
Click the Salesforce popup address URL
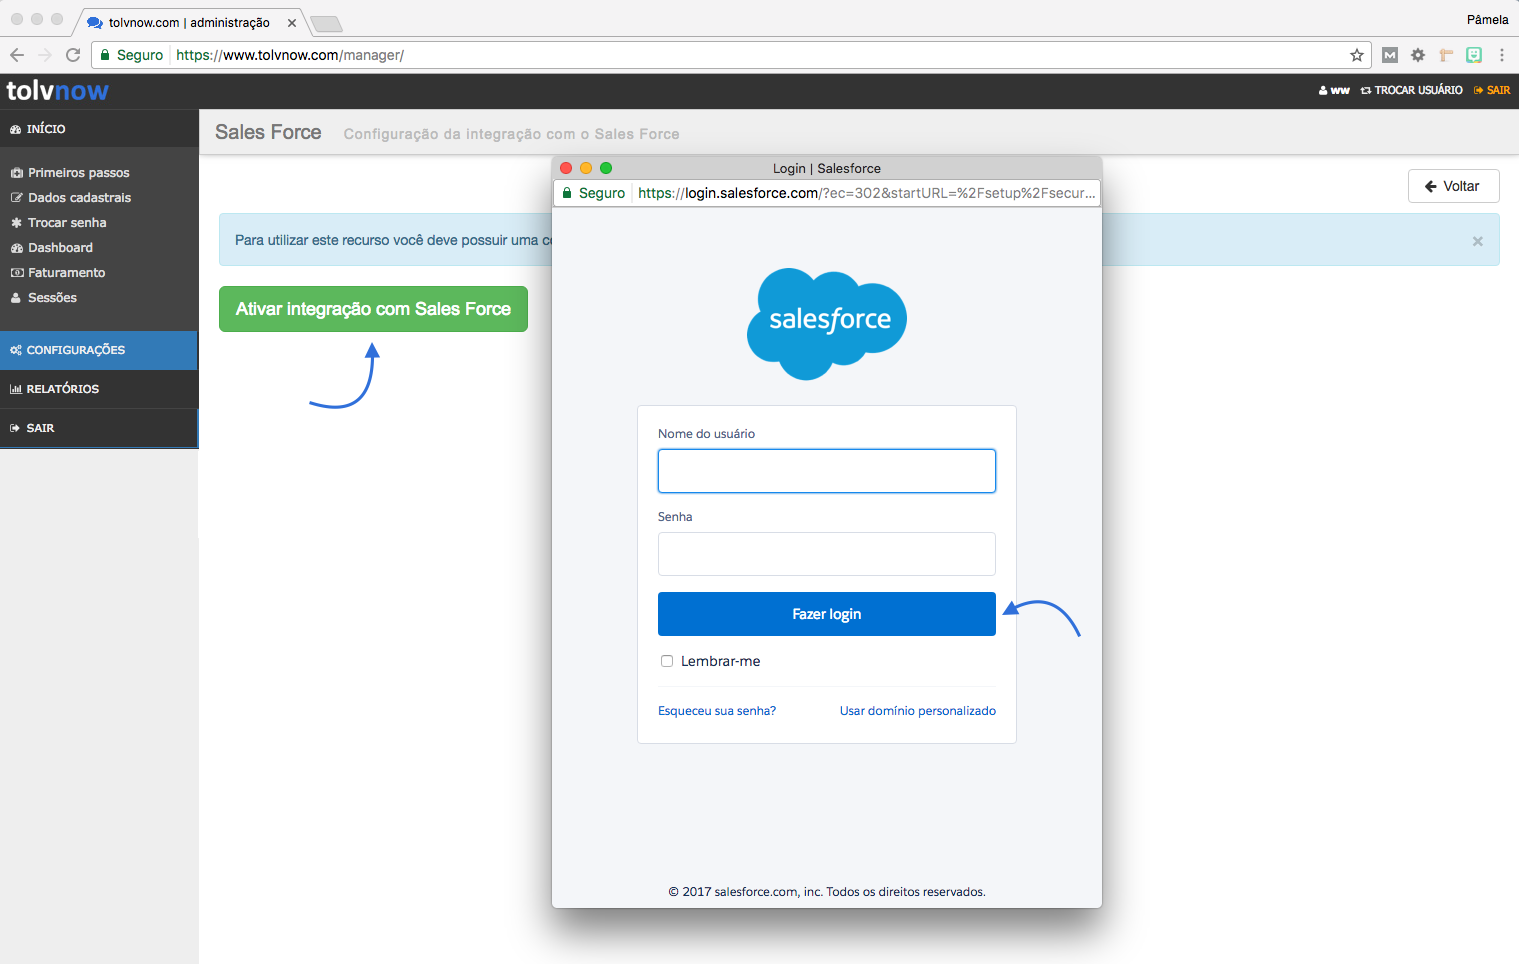click(866, 193)
